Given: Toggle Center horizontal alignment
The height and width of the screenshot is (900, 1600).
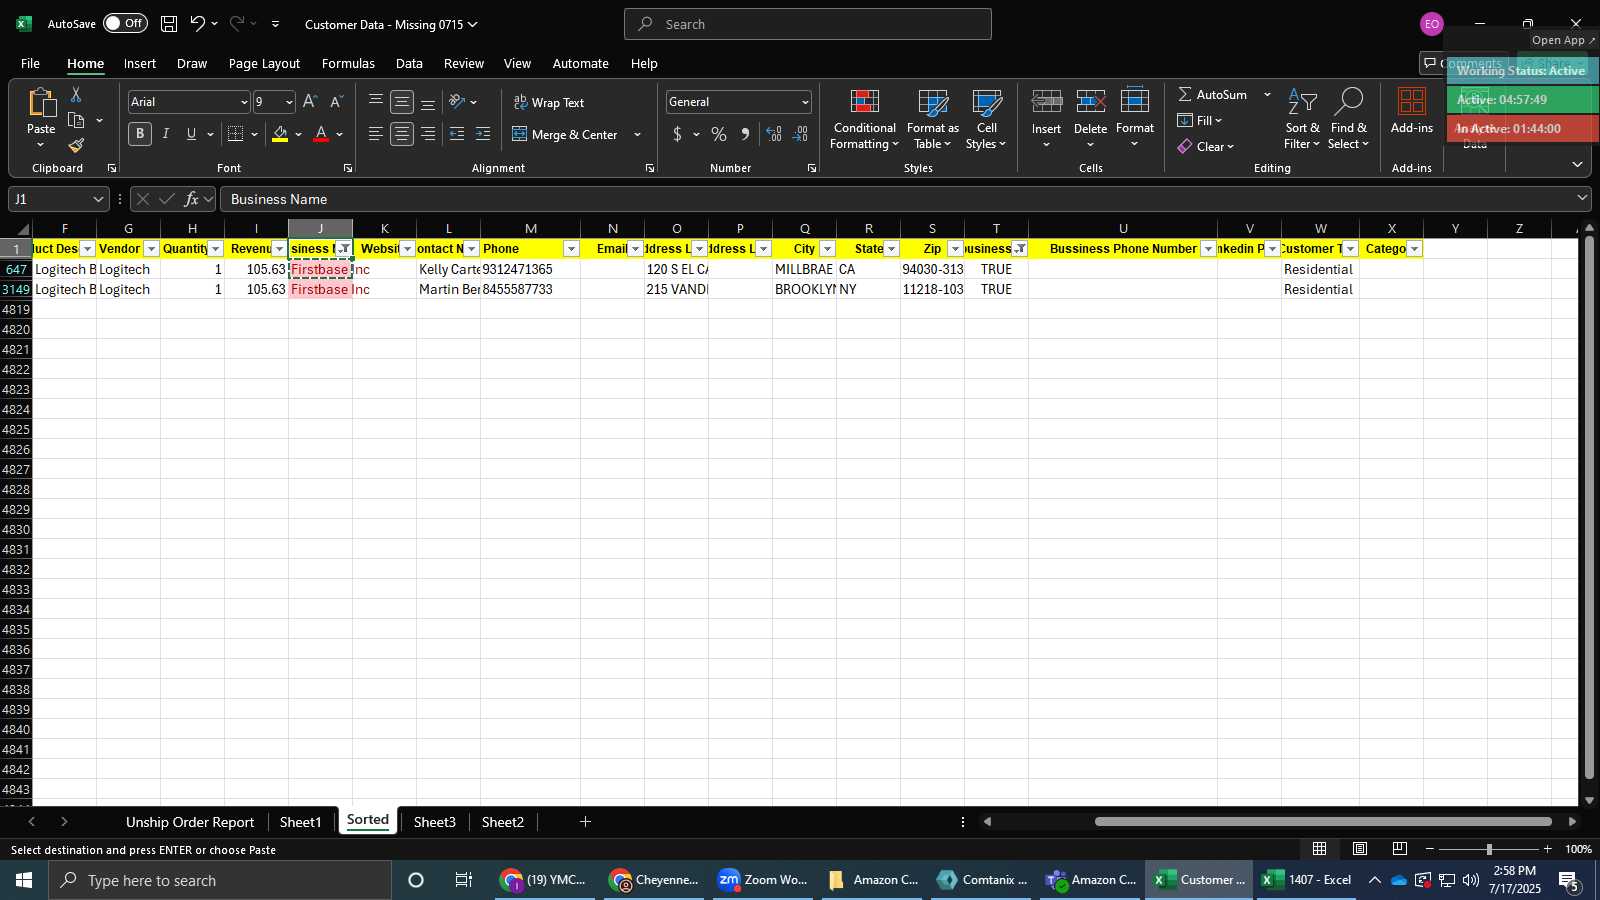Looking at the screenshot, I should point(402,134).
